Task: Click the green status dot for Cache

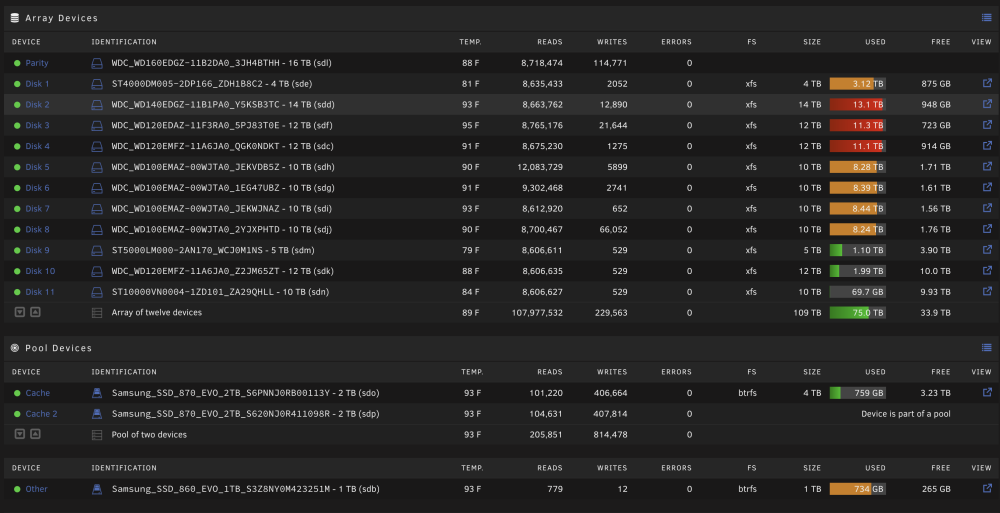Action: [x=17, y=393]
